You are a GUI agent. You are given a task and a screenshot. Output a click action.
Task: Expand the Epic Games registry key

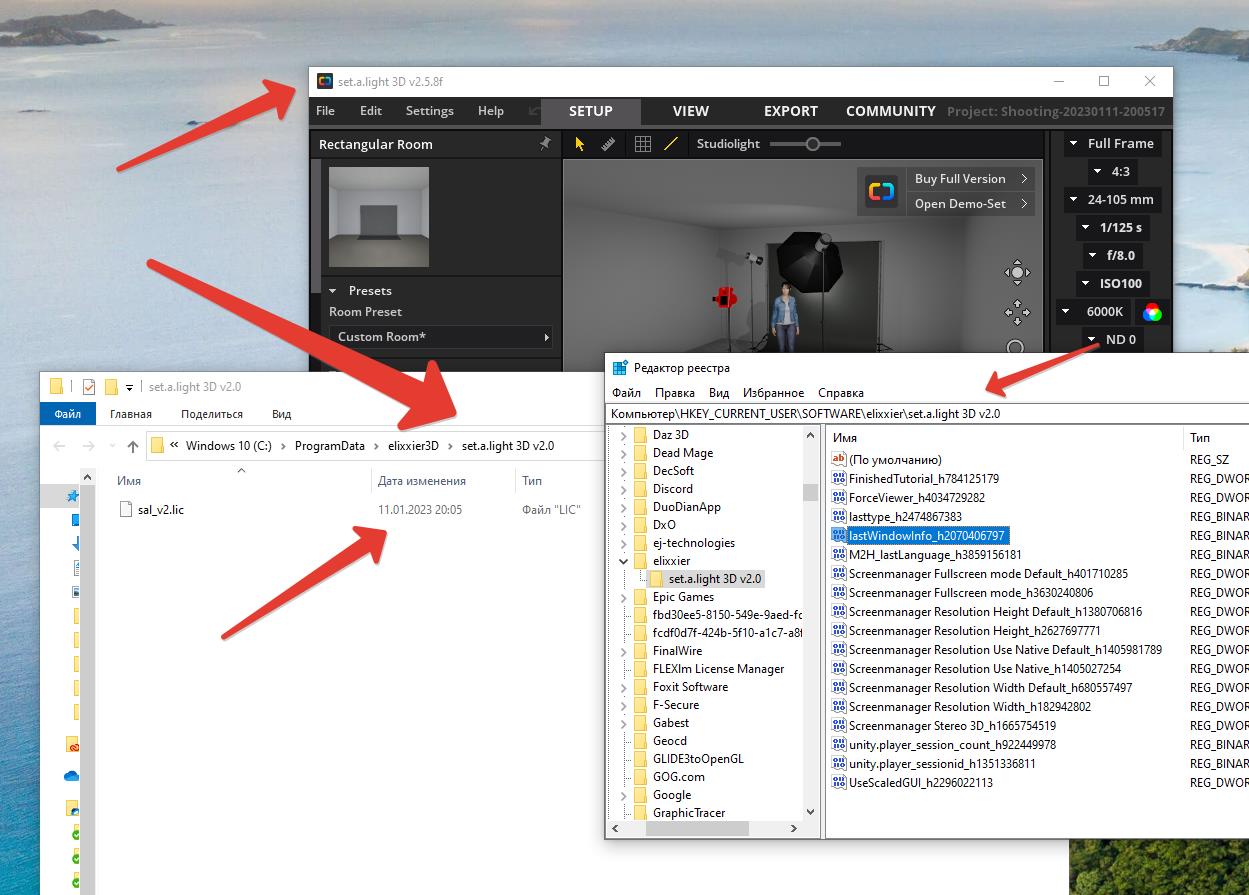(624, 597)
